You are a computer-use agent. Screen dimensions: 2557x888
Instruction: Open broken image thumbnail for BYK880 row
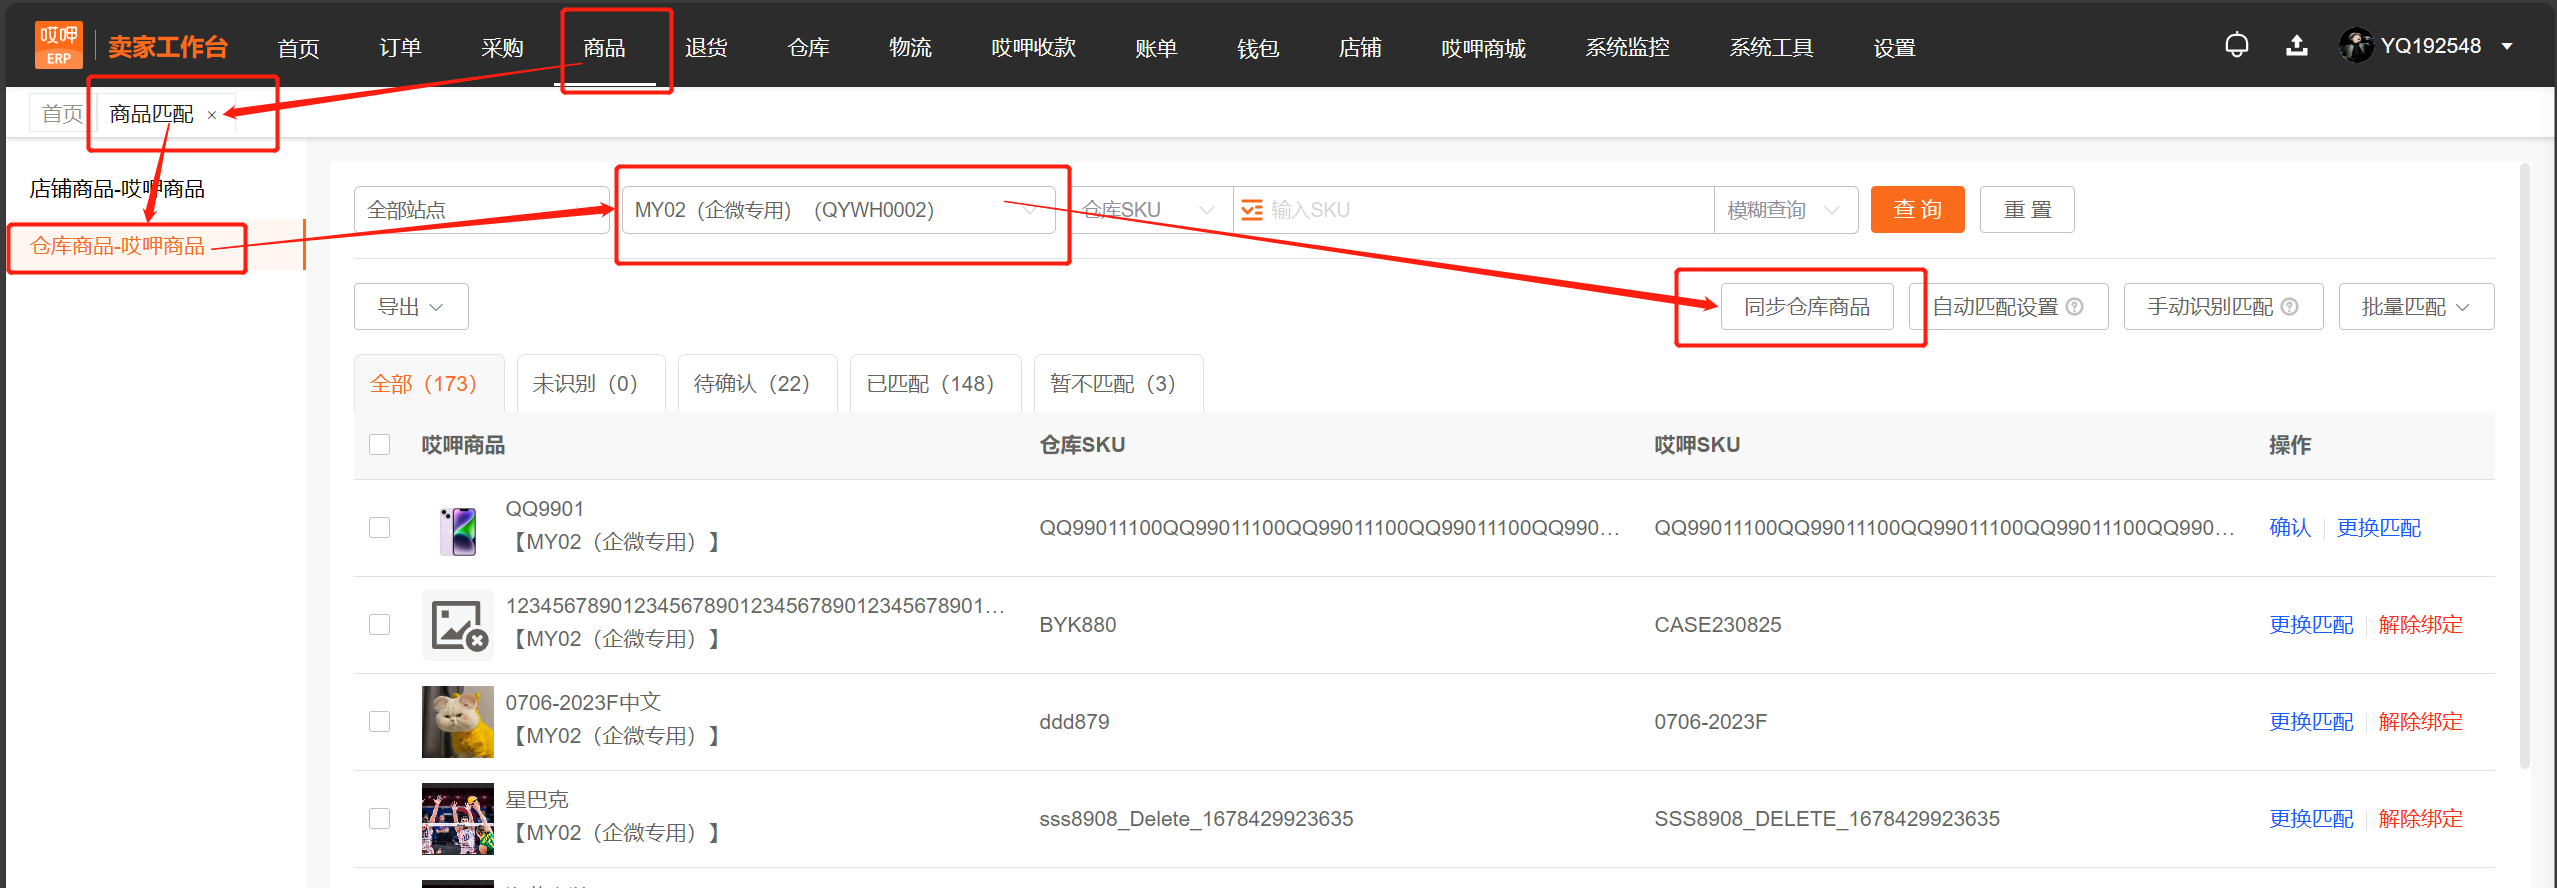458,625
